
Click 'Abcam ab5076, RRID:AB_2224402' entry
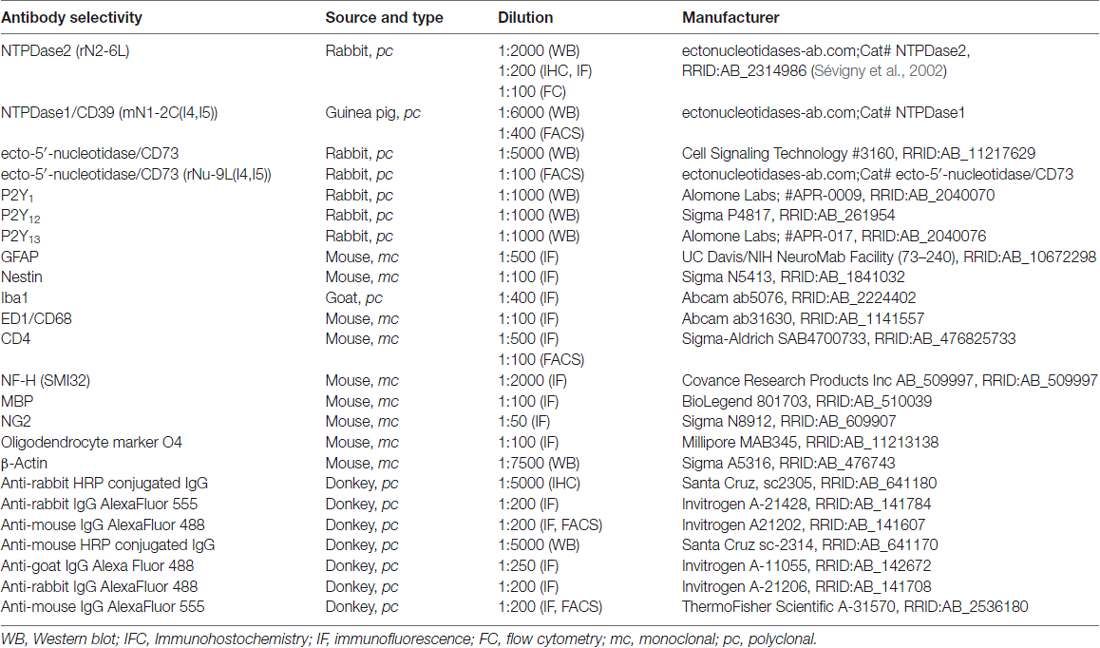(799, 298)
